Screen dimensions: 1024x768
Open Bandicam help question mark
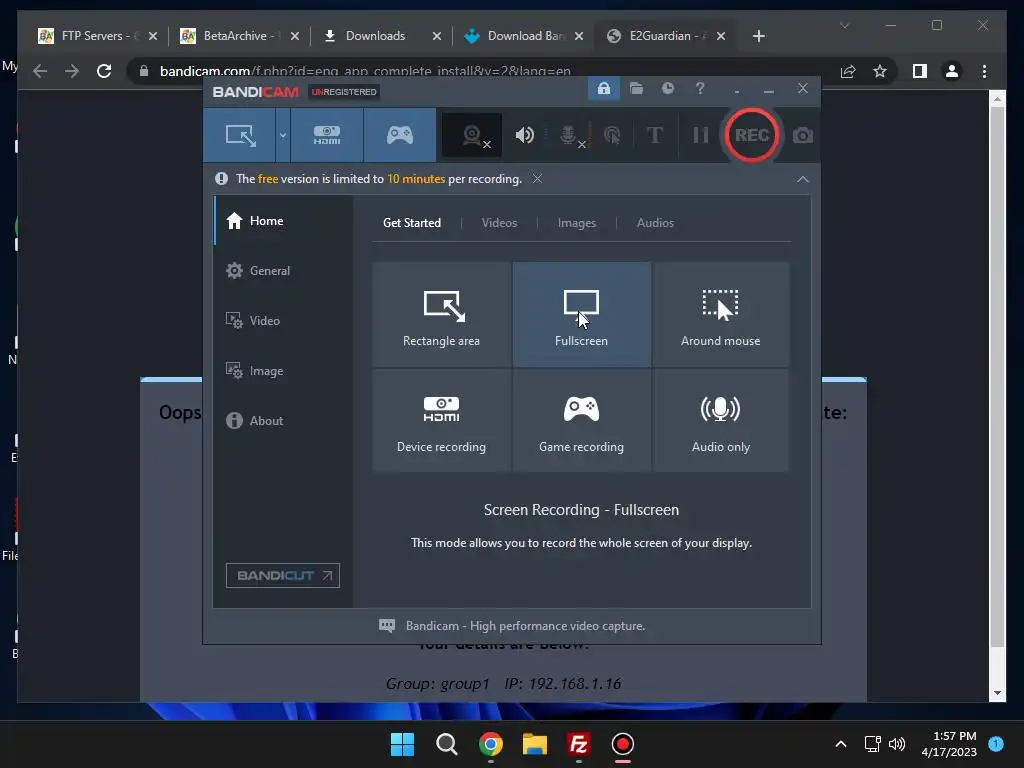(700, 89)
